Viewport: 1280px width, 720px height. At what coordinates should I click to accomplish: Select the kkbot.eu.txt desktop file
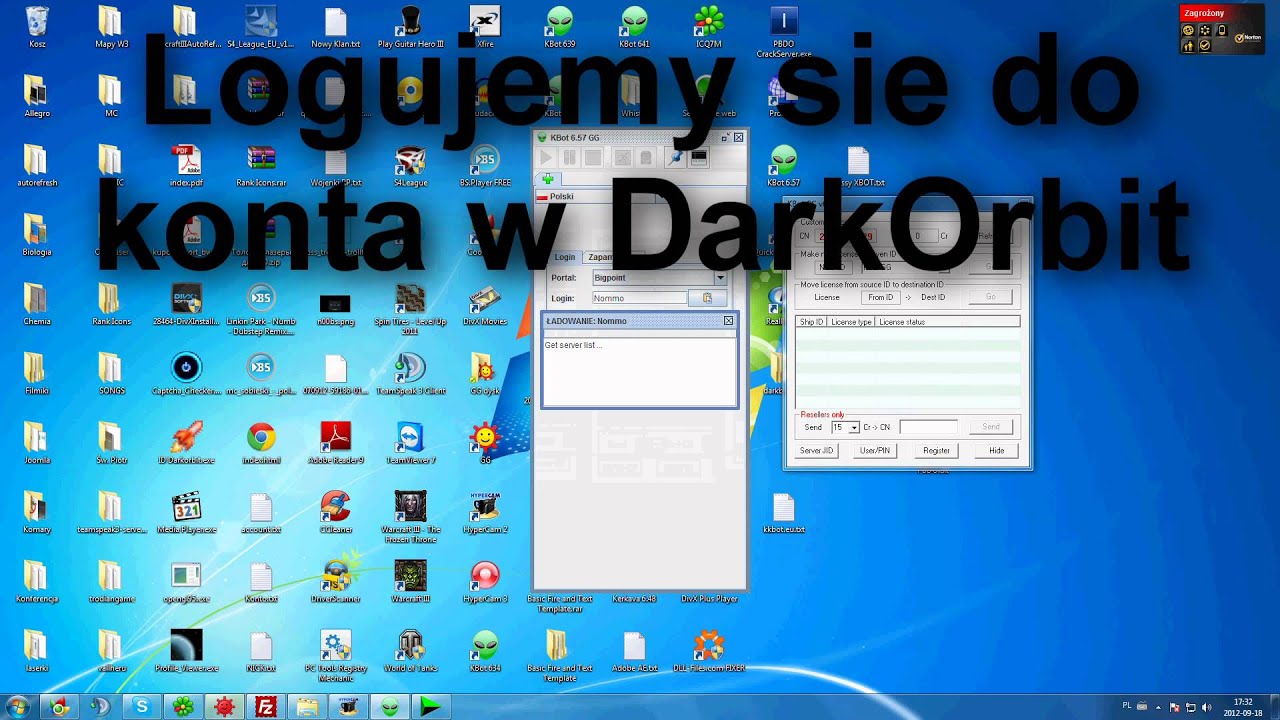(784, 512)
